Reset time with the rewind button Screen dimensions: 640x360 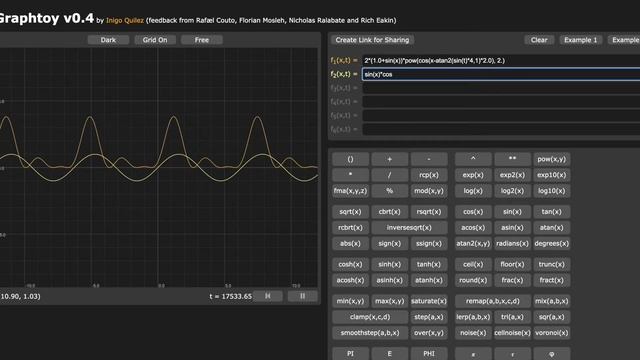coord(268,296)
